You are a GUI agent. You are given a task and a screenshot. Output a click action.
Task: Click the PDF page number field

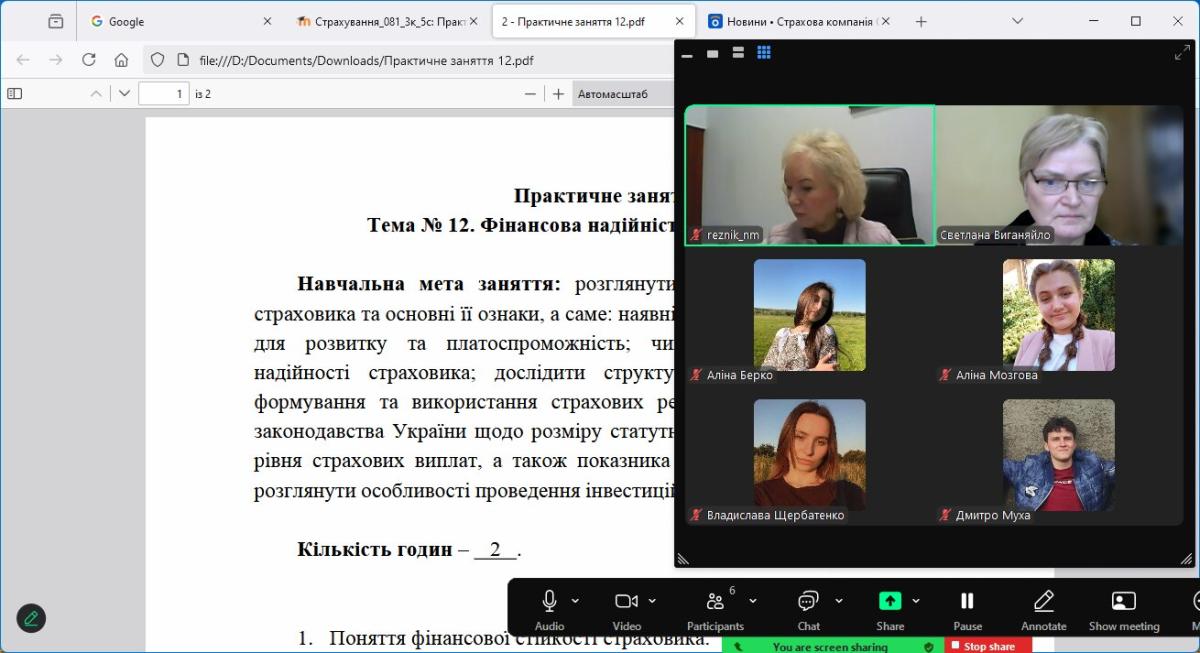[x=164, y=94]
